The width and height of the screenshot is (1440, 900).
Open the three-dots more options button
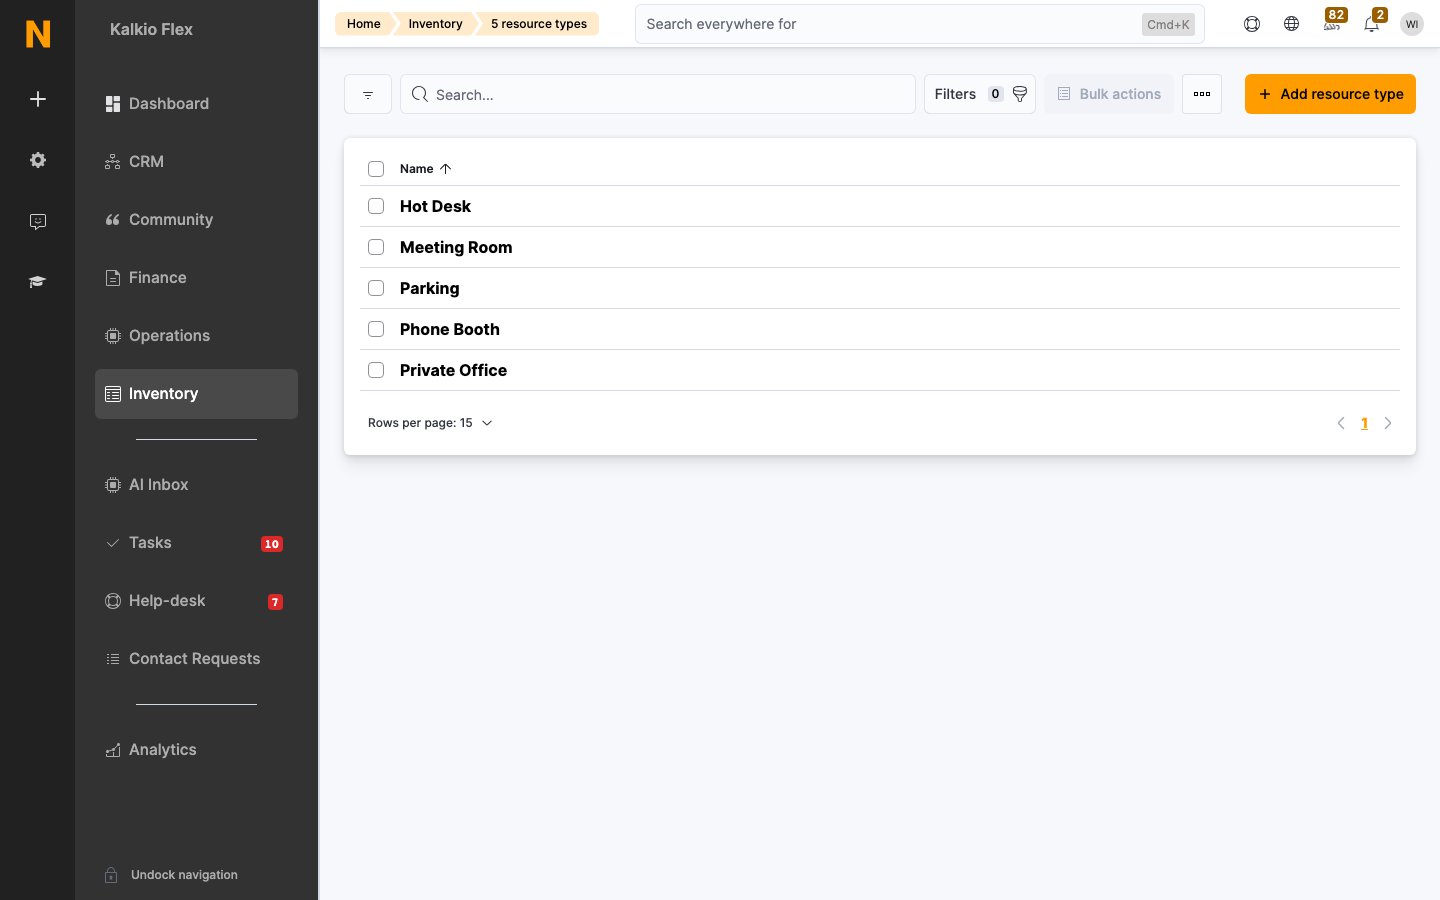click(1202, 94)
